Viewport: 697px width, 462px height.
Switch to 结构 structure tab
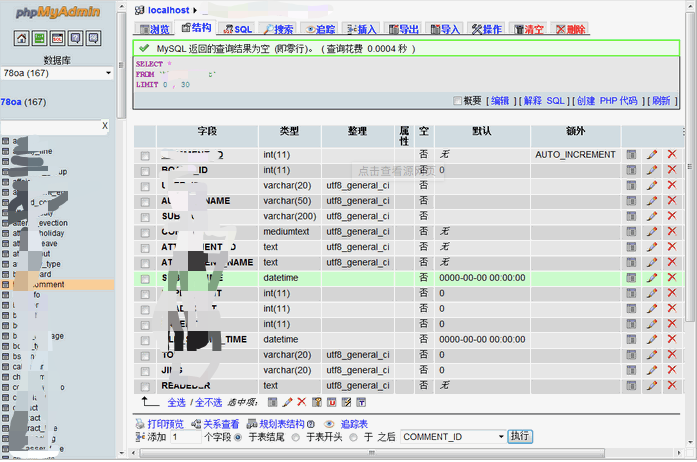click(x=196, y=28)
